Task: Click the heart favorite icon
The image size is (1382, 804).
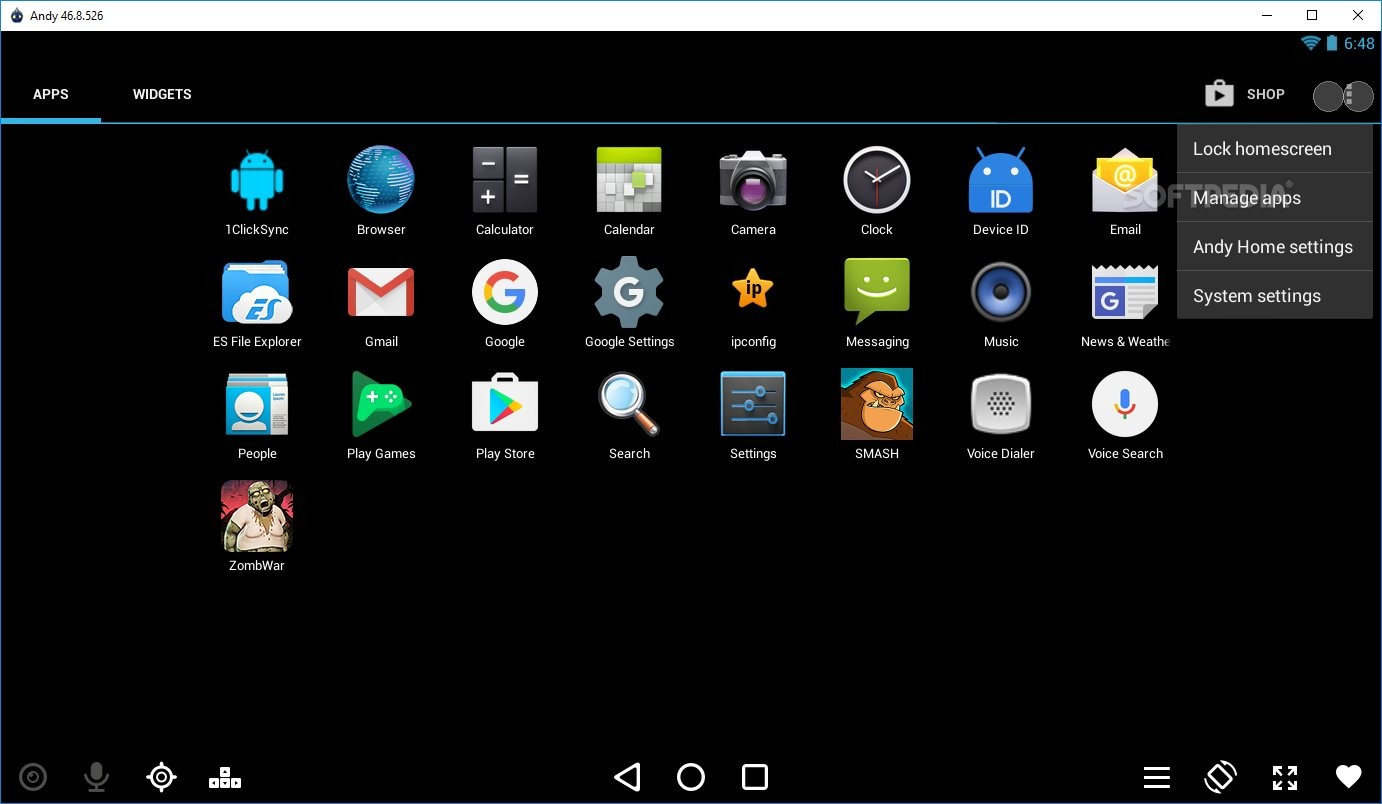Action: (x=1349, y=776)
